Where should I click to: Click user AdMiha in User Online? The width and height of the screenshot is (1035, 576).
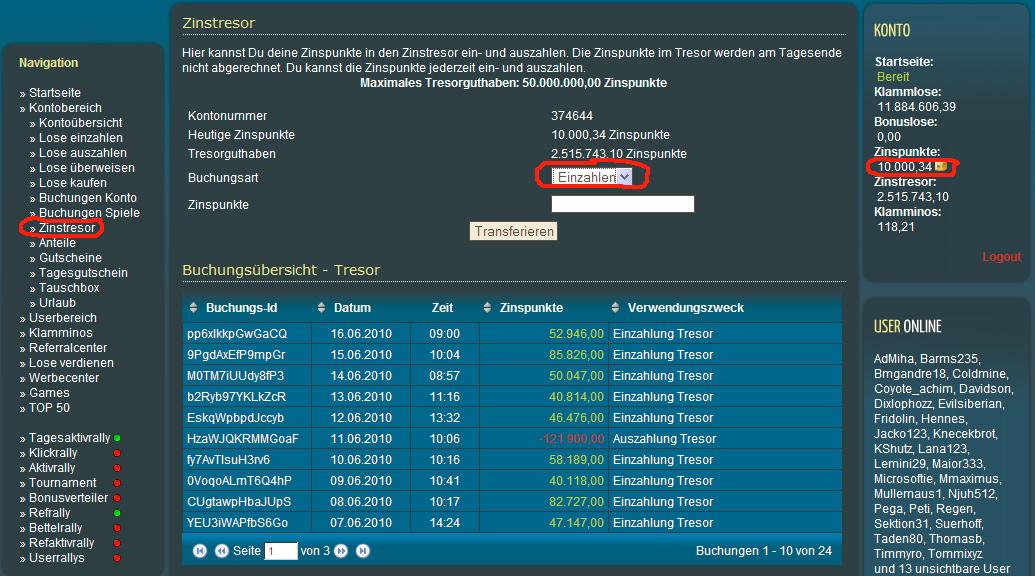[894, 359]
